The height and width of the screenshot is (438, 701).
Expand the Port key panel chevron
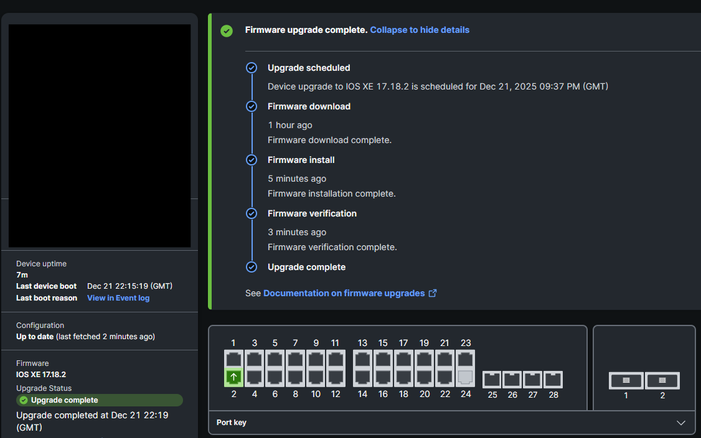pyautogui.click(x=682, y=423)
